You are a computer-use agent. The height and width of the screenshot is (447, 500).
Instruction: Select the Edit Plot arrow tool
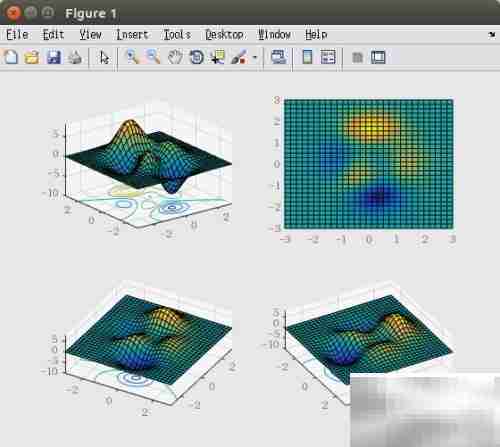104,58
